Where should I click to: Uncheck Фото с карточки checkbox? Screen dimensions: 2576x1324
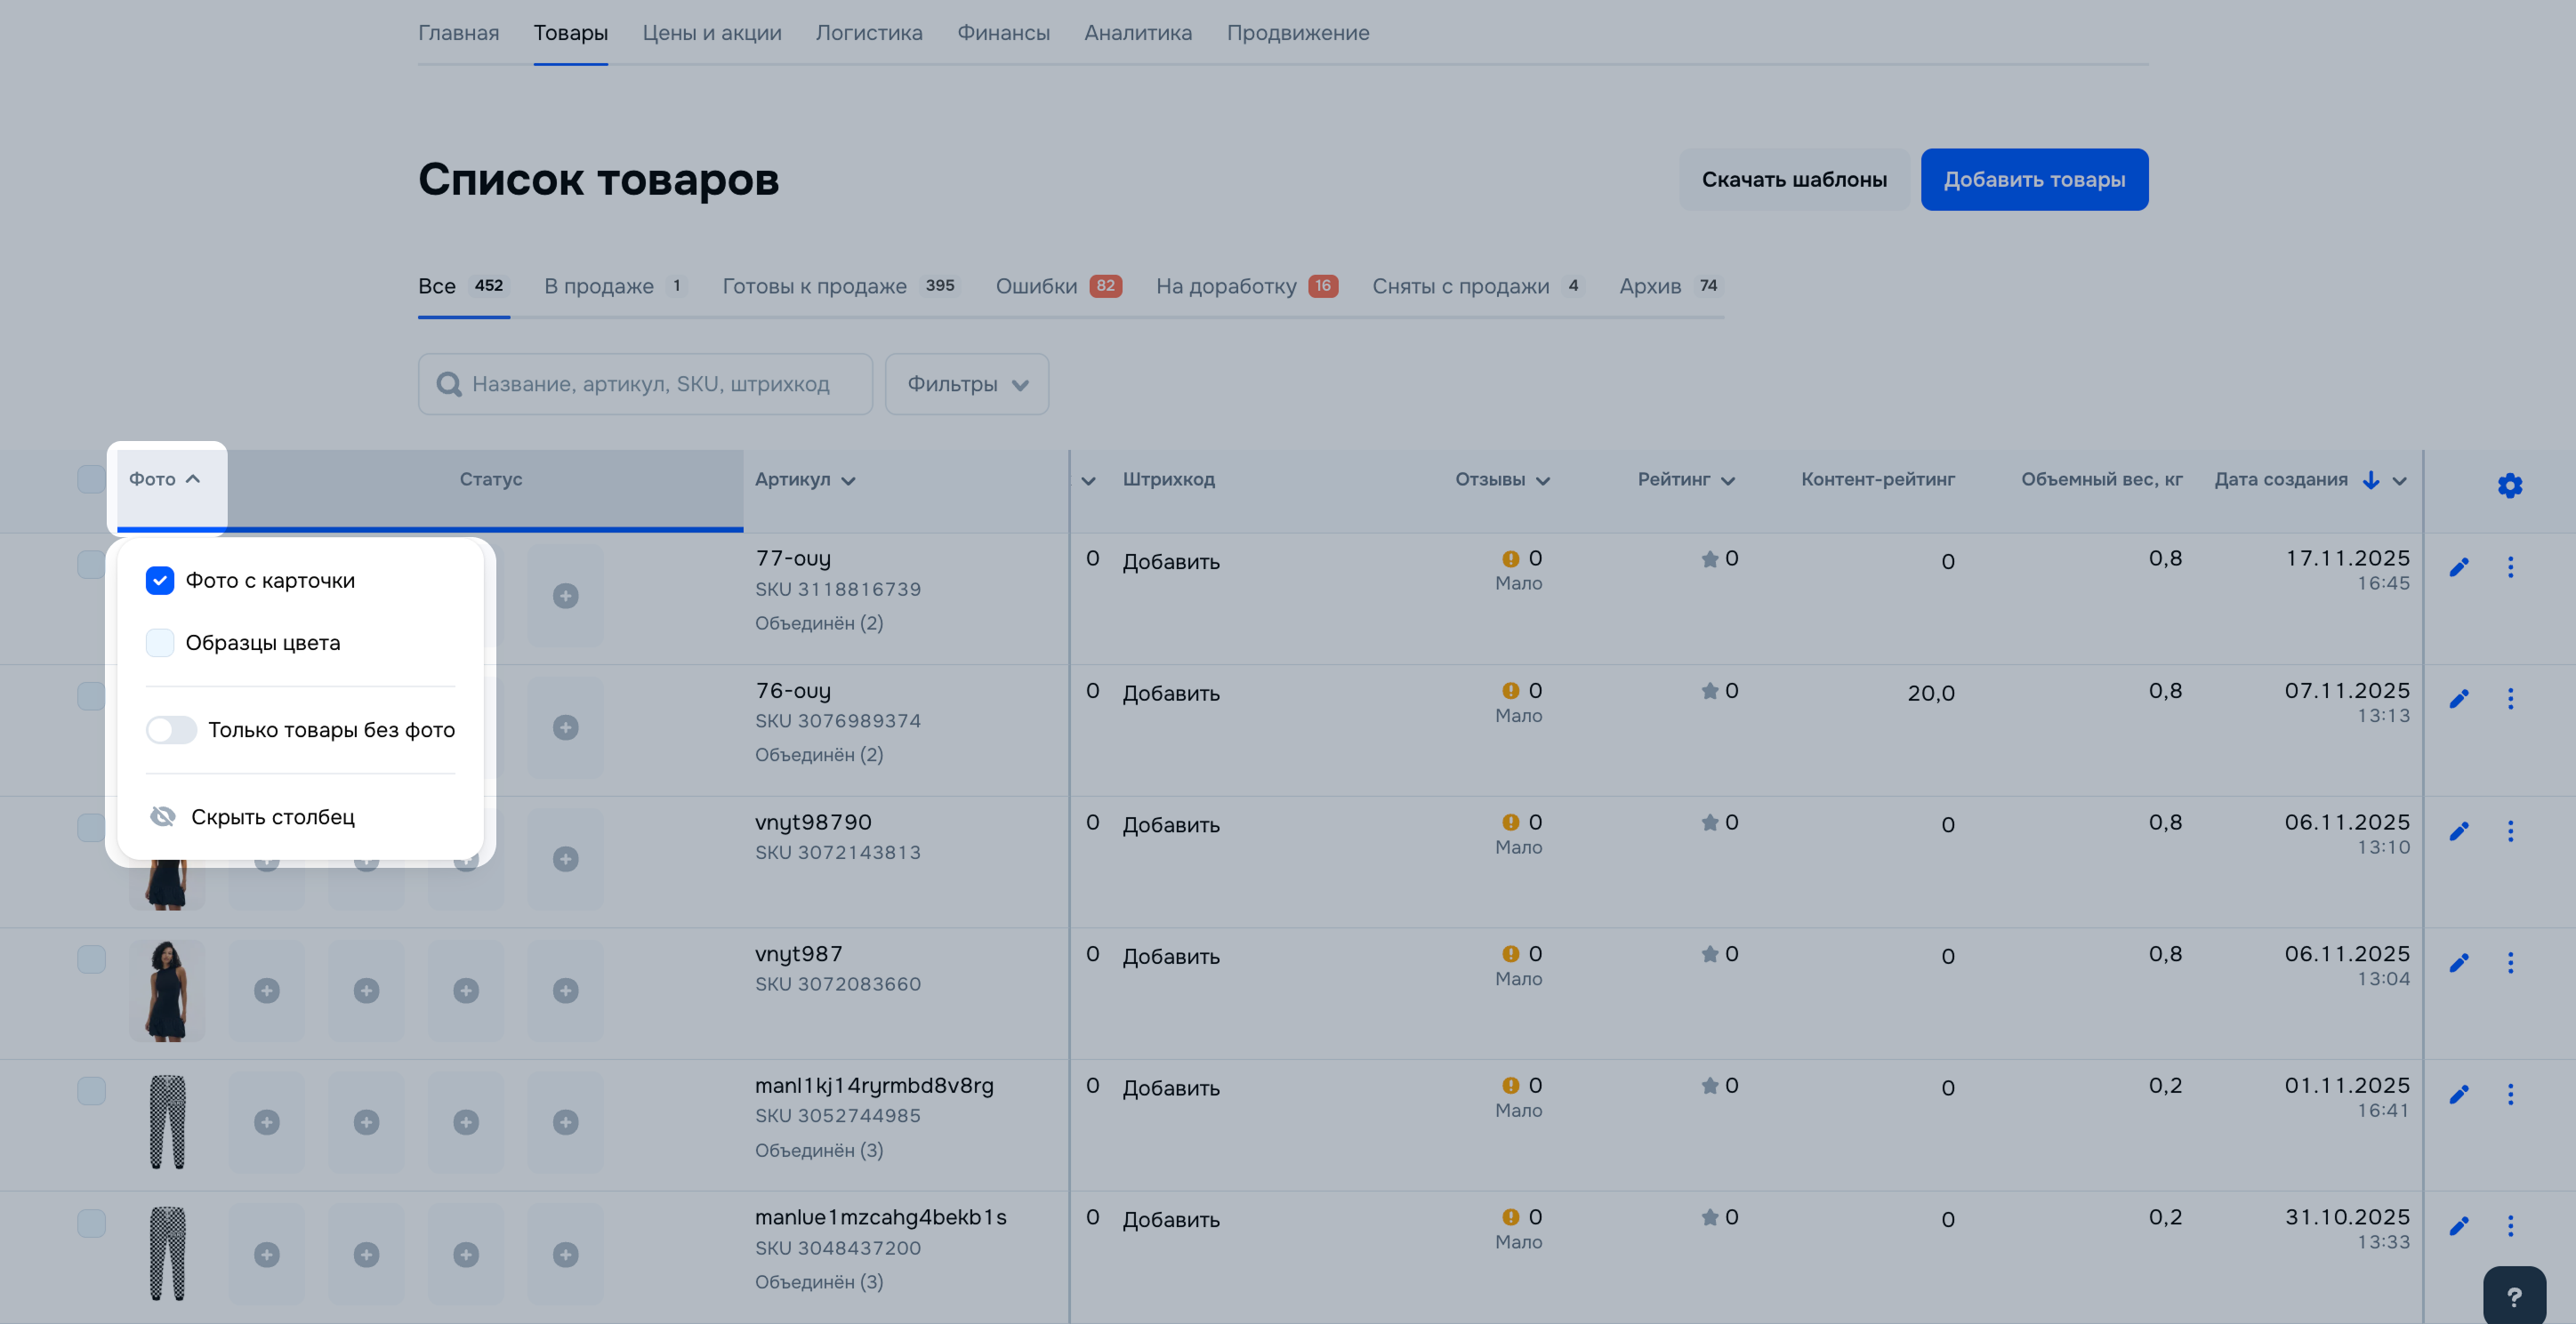[160, 581]
